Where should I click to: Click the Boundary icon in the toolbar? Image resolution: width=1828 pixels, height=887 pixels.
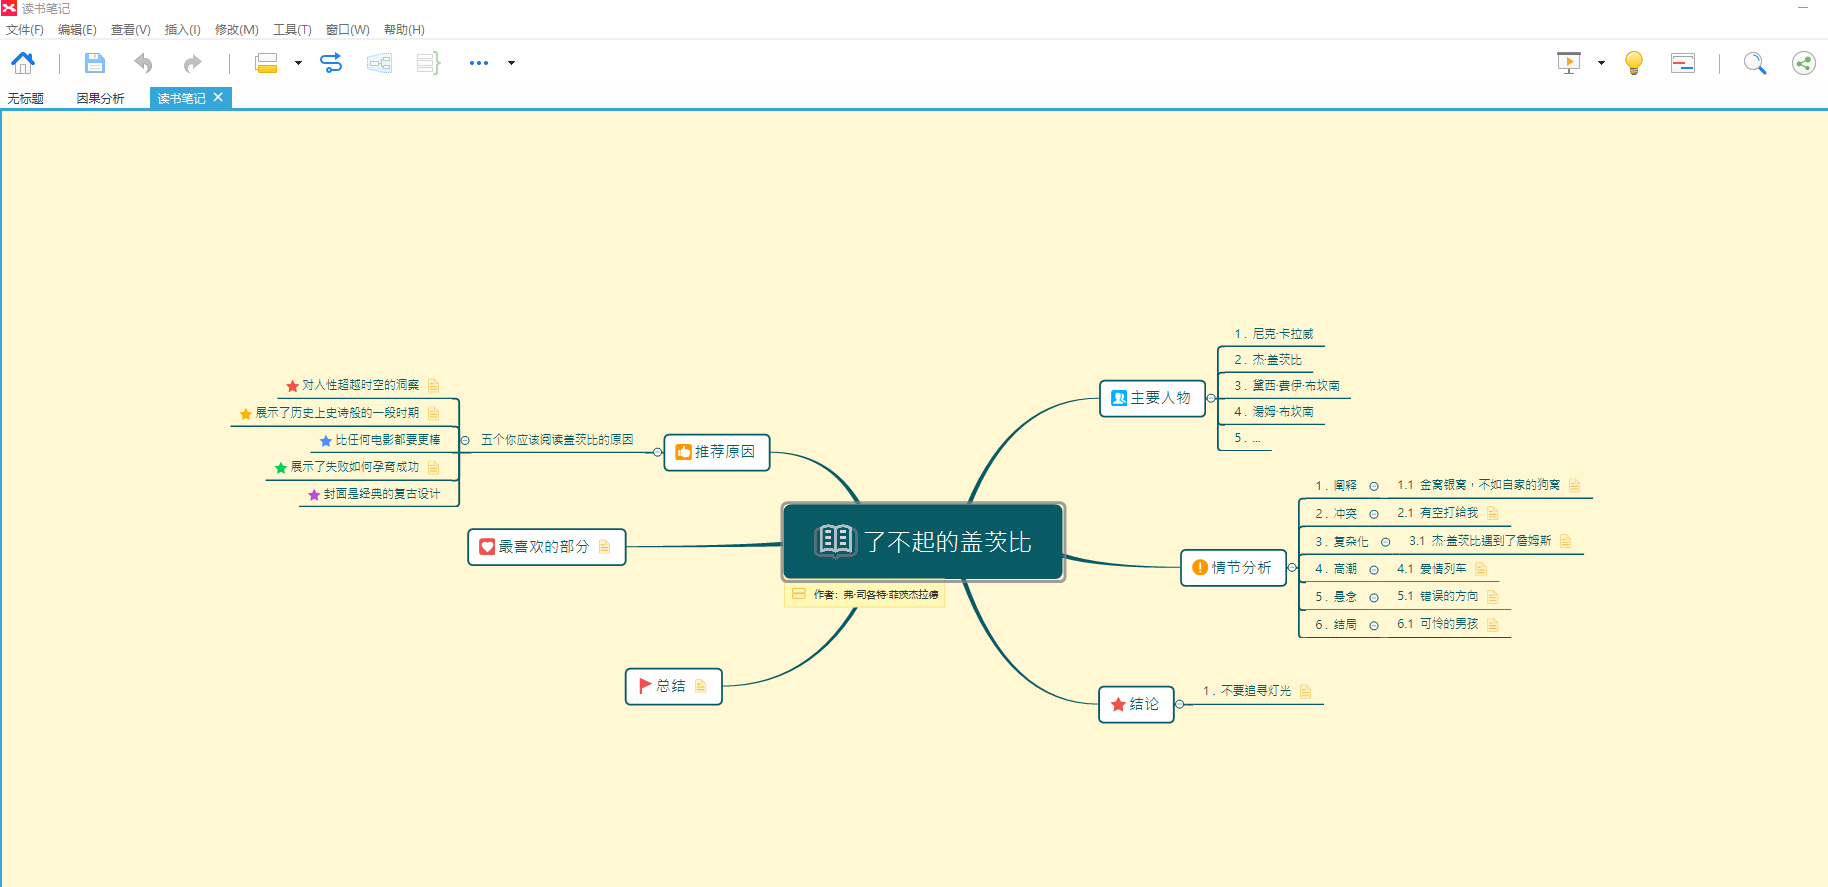[x=379, y=63]
